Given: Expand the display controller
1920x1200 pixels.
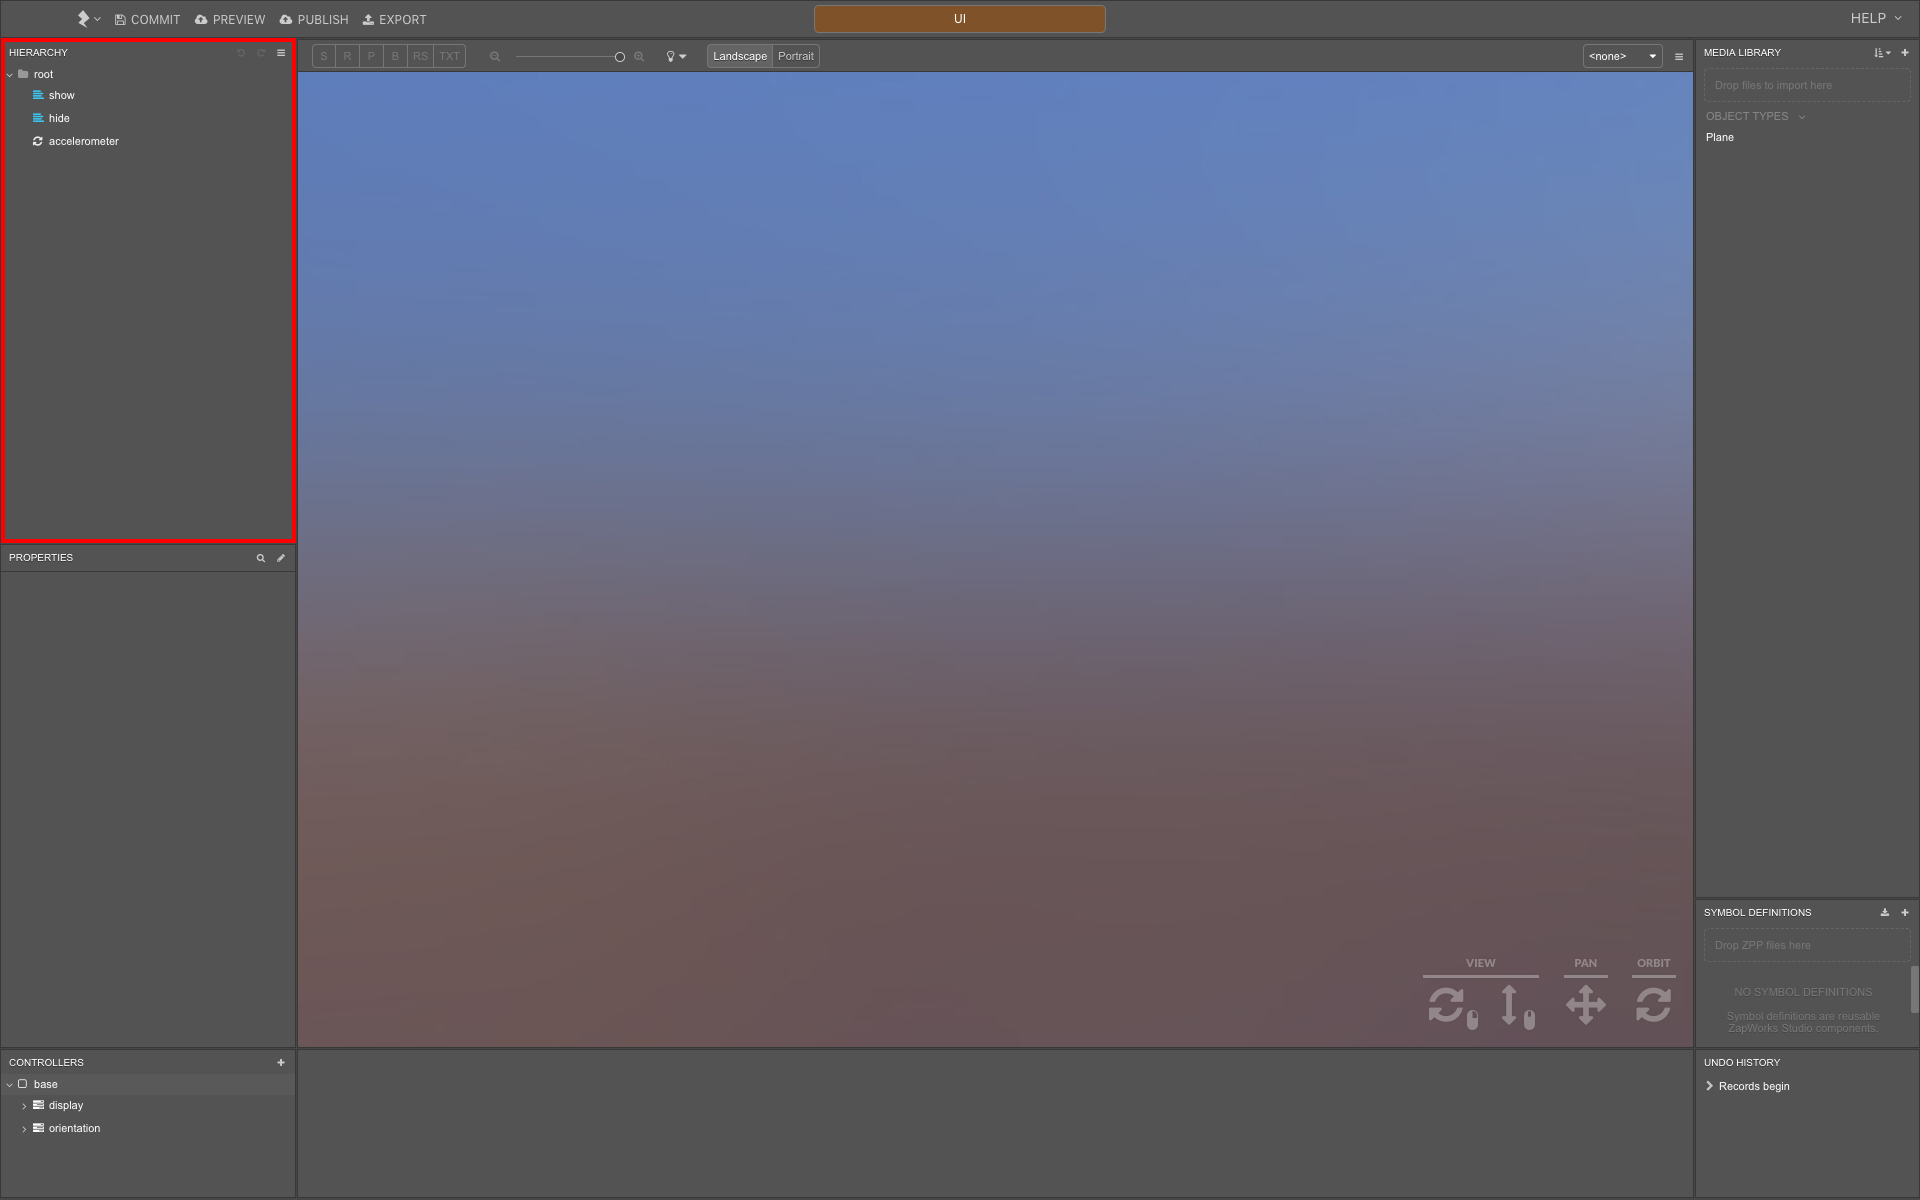Looking at the screenshot, I should (x=24, y=1106).
